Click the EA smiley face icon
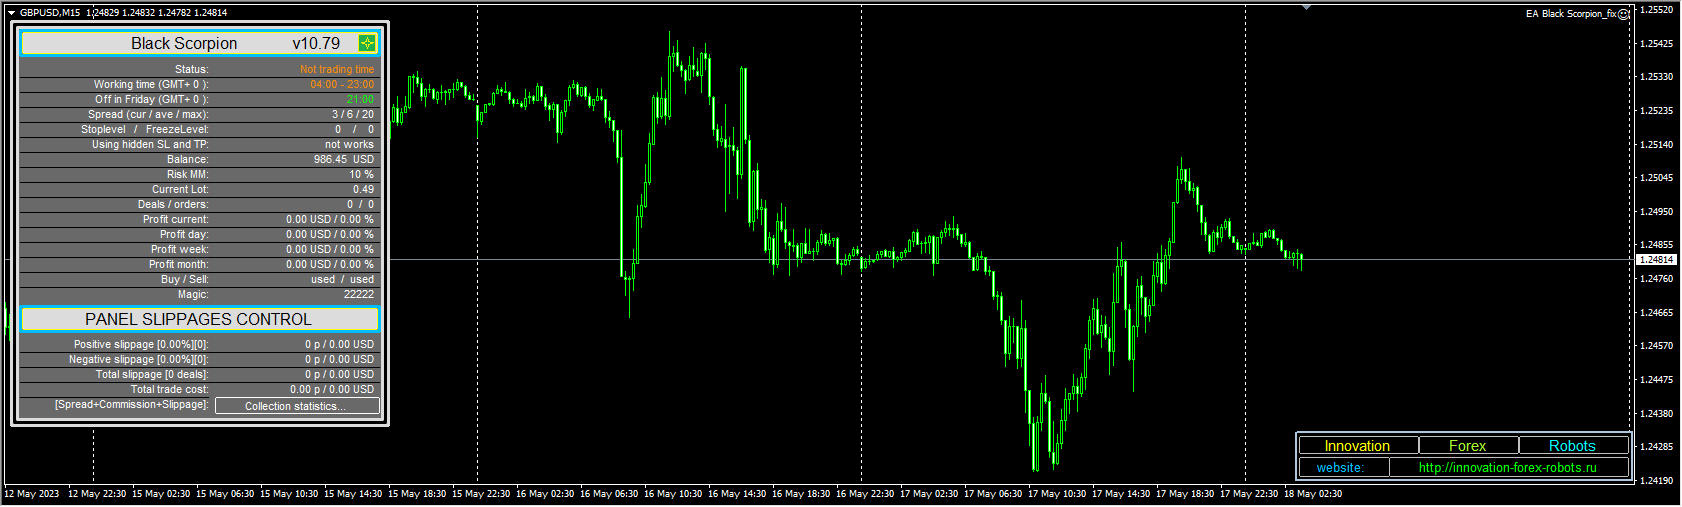Image resolution: width=1682 pixels, height=507 pixels. click(1624, 14)
